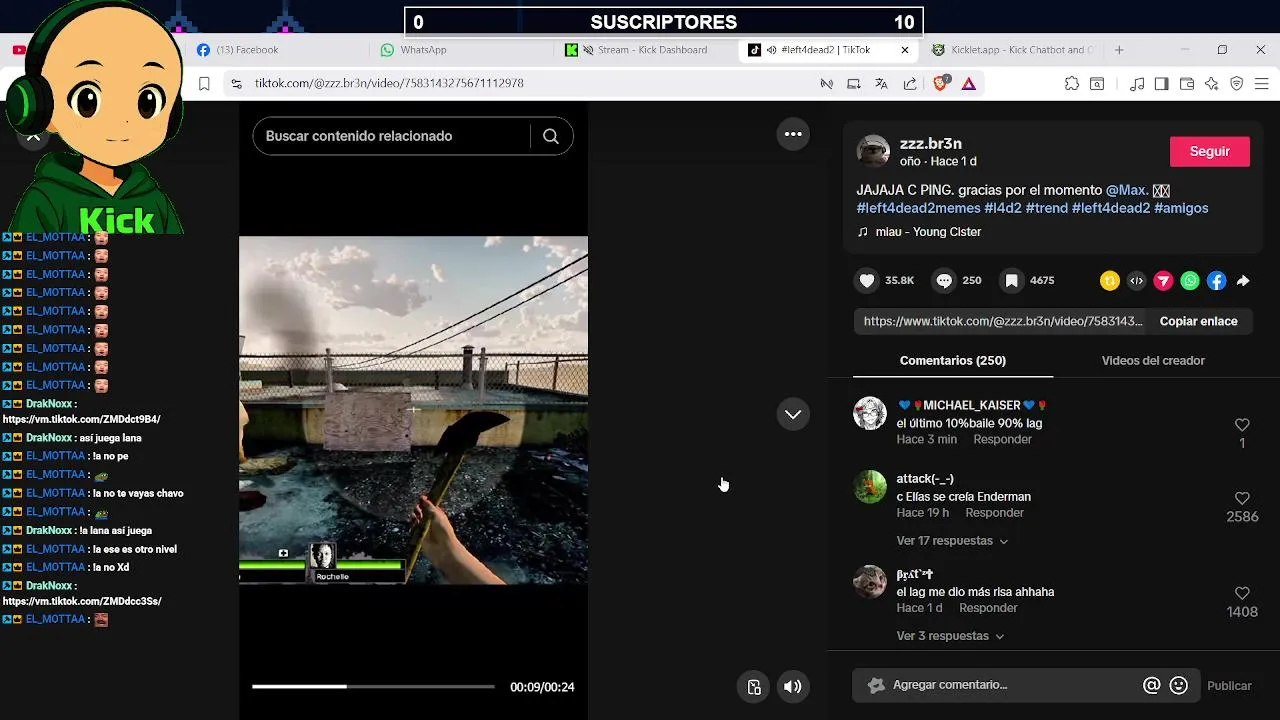Click the embed code icon
The width and height of the screenshot is (1280, 720).
point(1136,281)
